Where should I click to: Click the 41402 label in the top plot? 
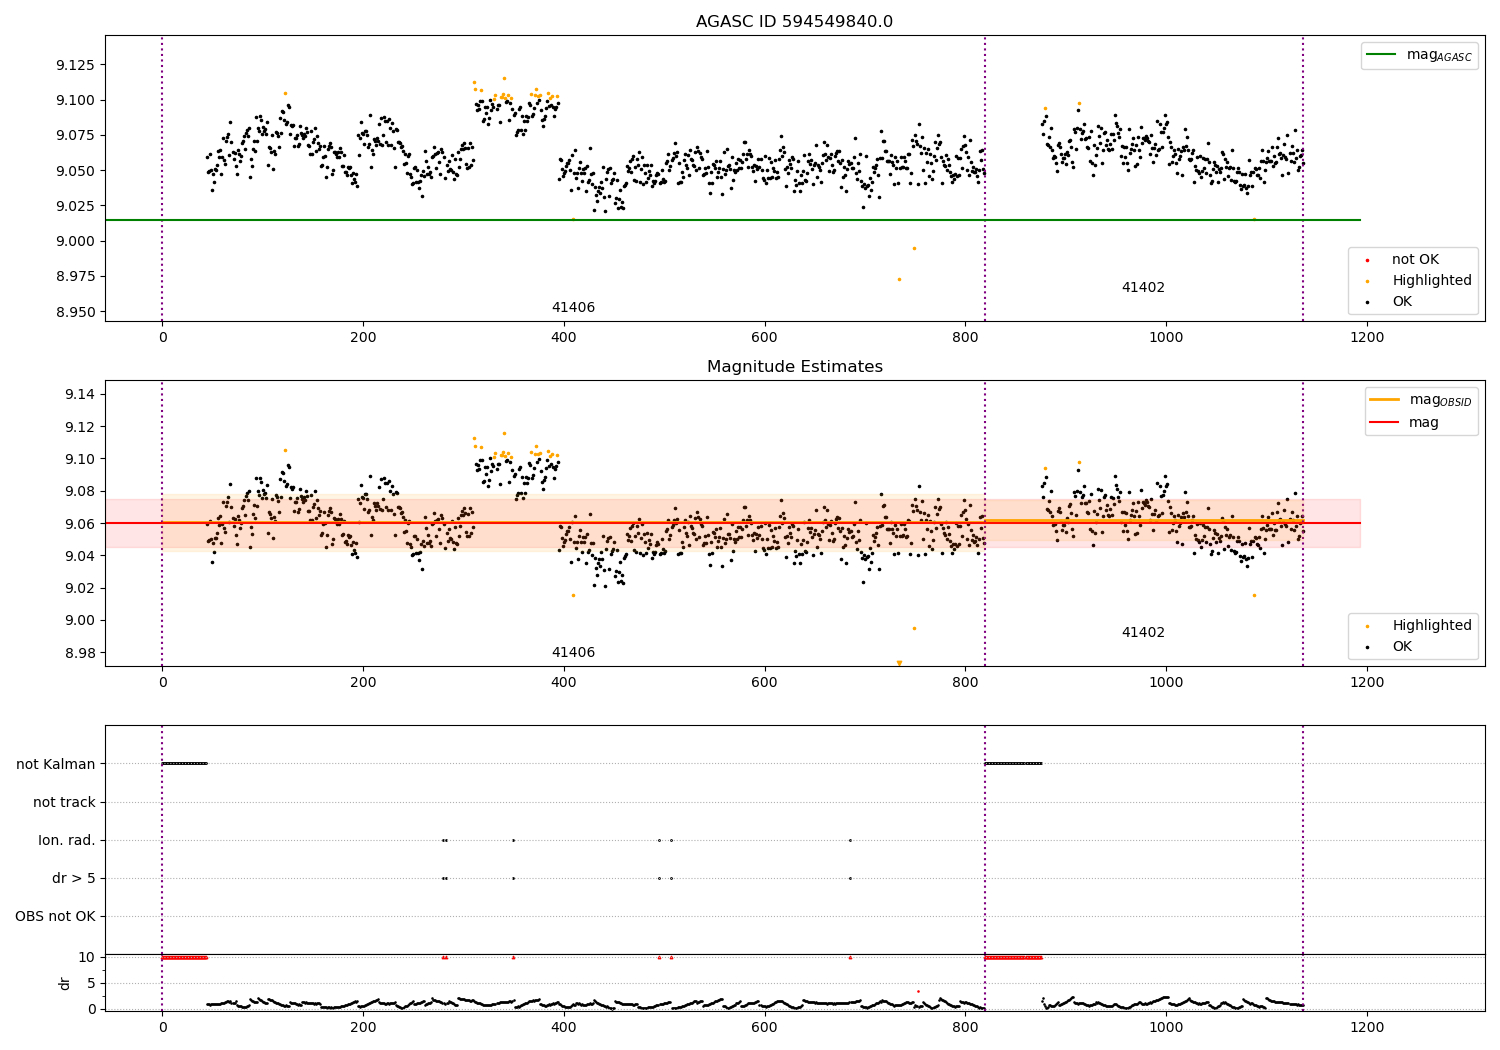point(1143,287)
